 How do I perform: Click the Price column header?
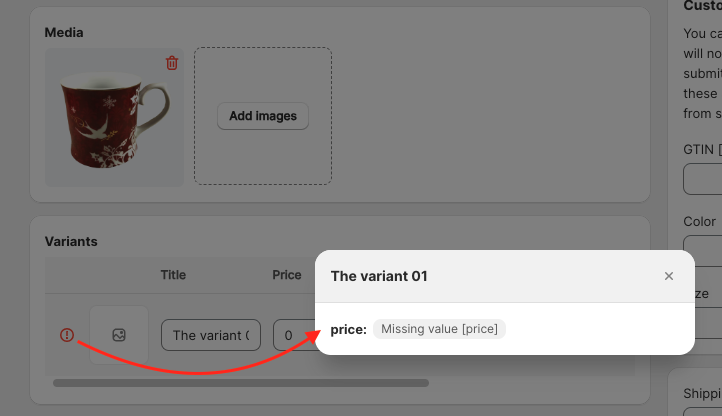pyautogui.click(x=286, y=275)
